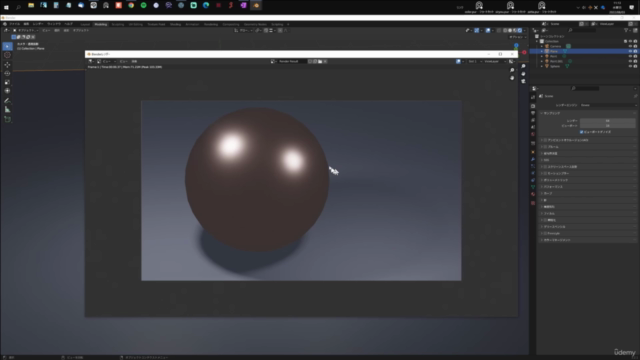Switch to Sculpting workspace tab

tap(118, 24)
